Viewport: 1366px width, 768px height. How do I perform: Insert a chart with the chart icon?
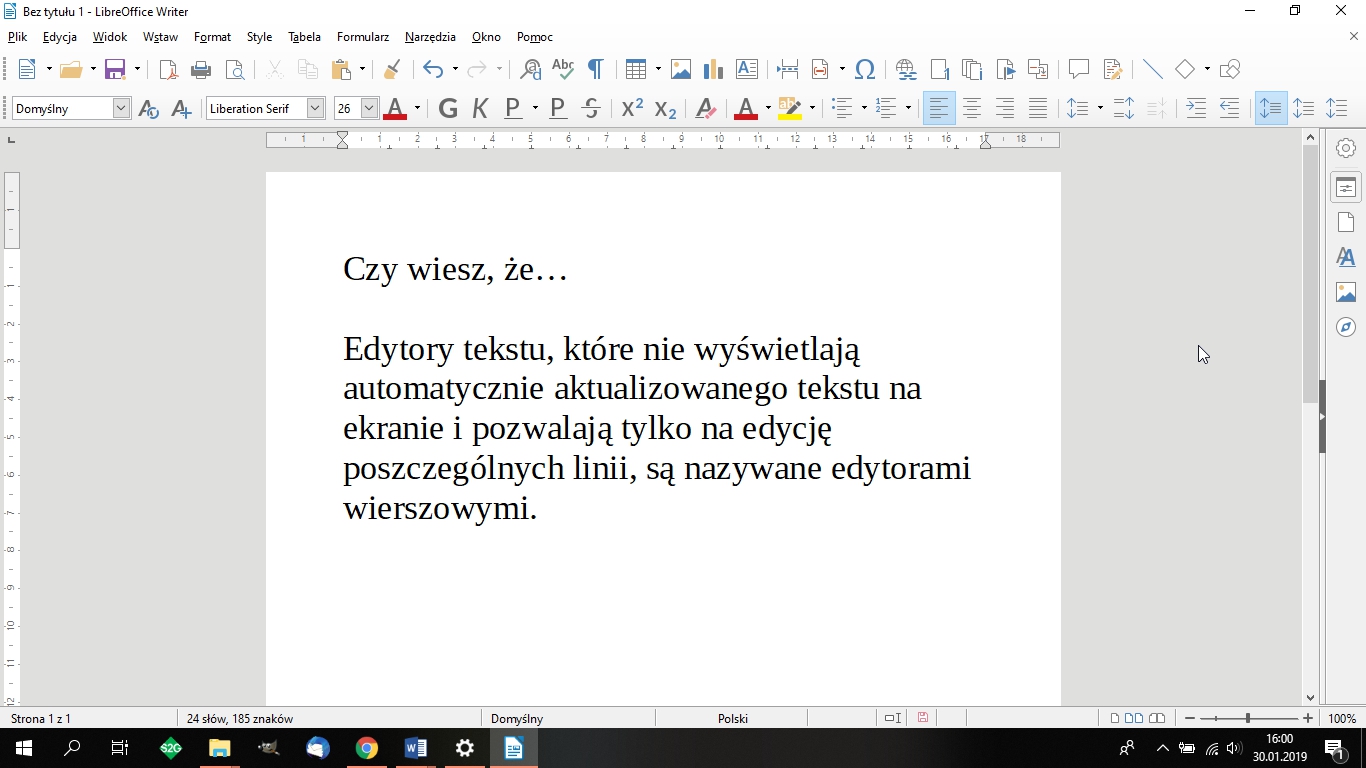coord(713,69)
